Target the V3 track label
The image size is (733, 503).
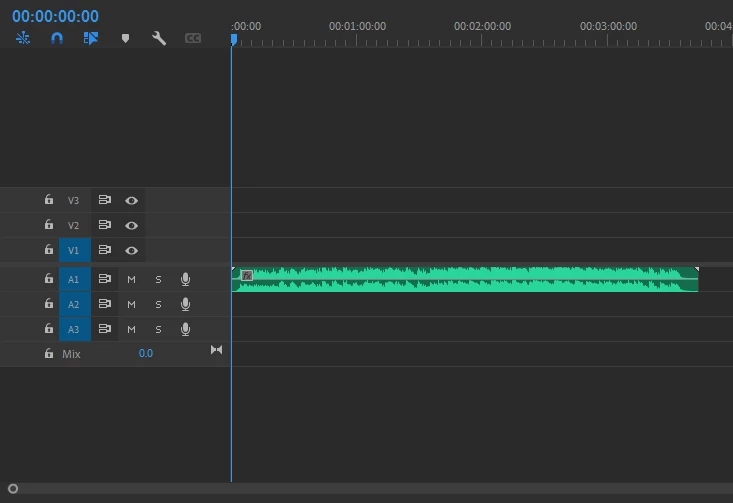click(x=73, y=201)
